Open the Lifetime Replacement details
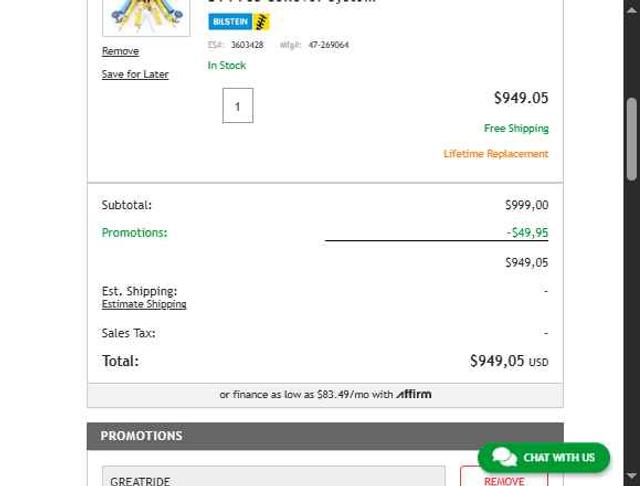This screenshot has height=486, width=640. [496, 154]
